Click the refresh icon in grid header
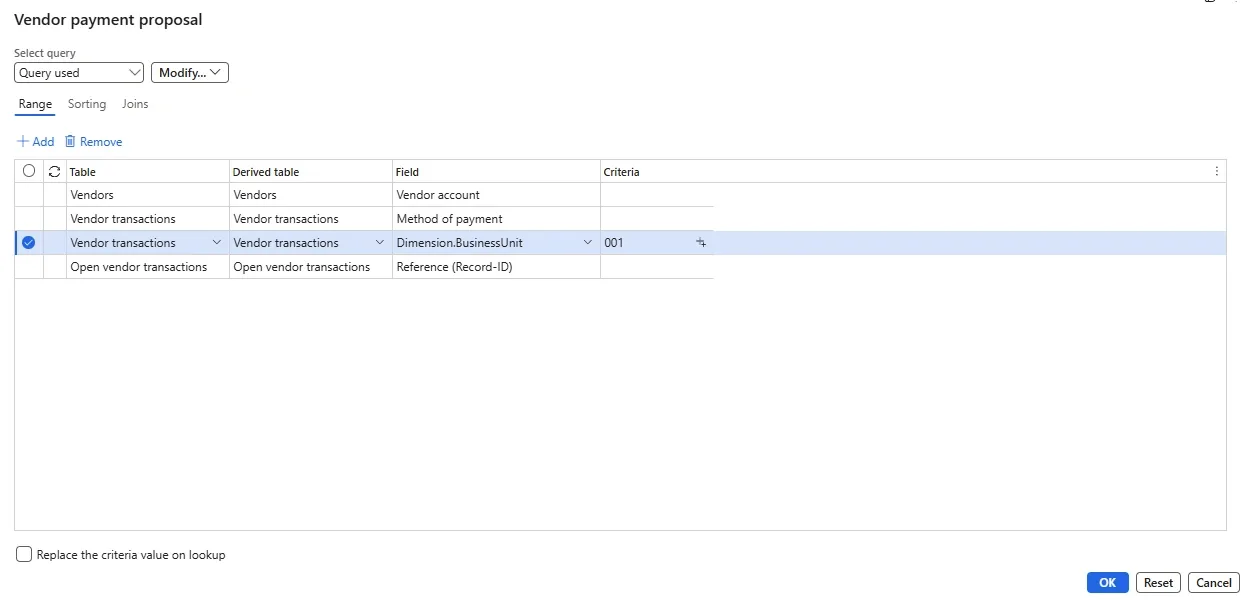This screenshot has width=1249, height=601. coord(54,171)
